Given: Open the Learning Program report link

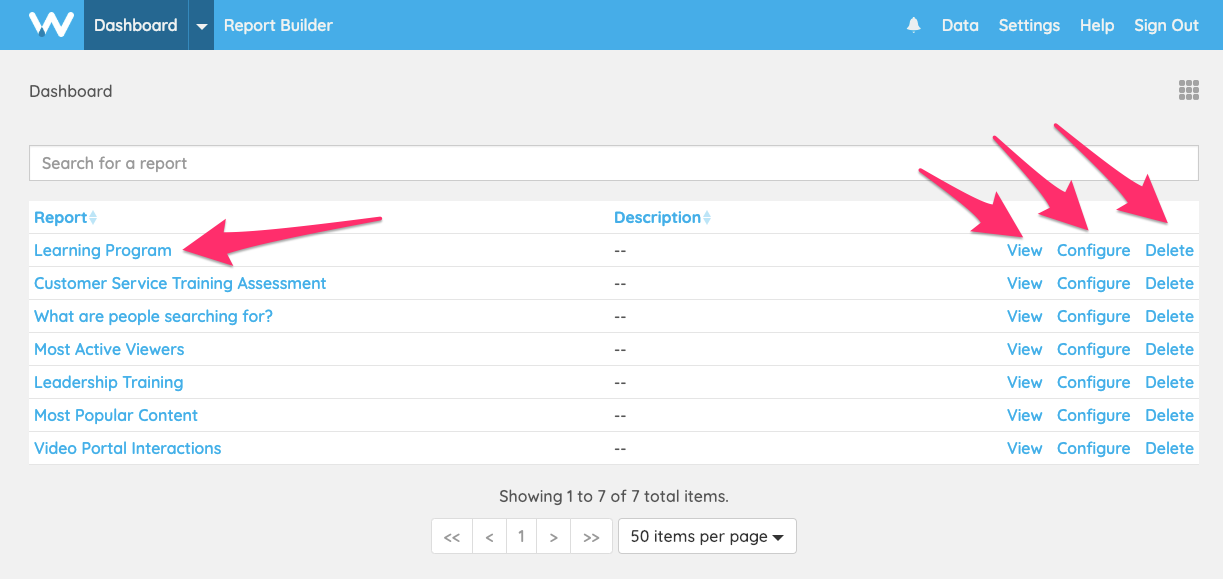Looking at the screenshot, I should pyautogui.click(x=103, y=250).
